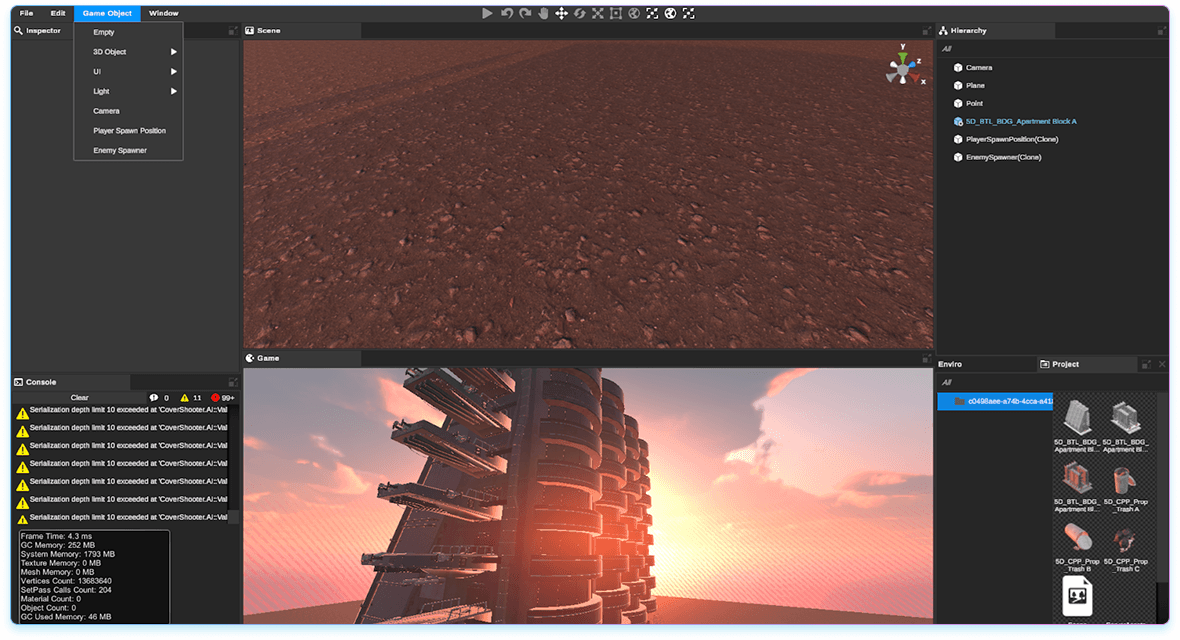Click the Undo arrow icon
The width and height of the screenshot is (1180, 640).
[507, 13]
